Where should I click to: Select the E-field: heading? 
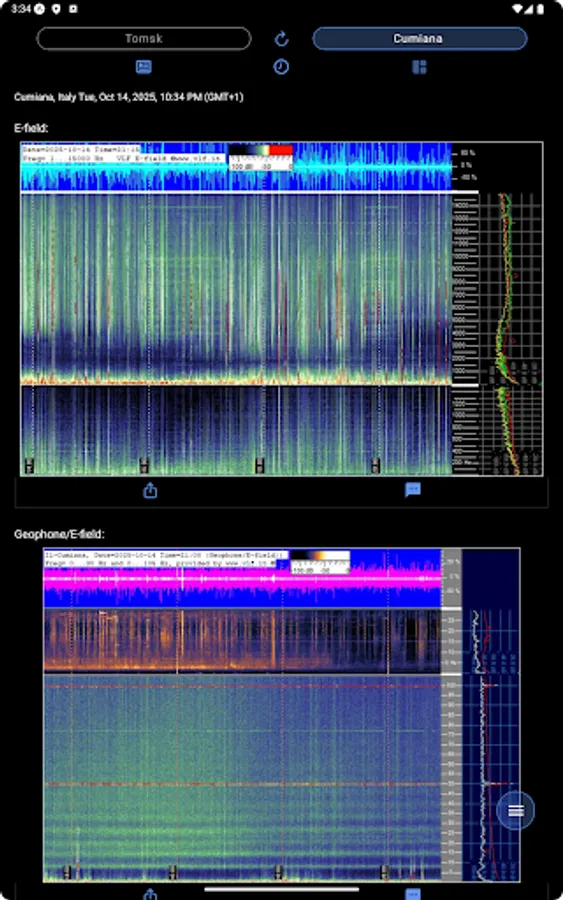click(31, 128)
